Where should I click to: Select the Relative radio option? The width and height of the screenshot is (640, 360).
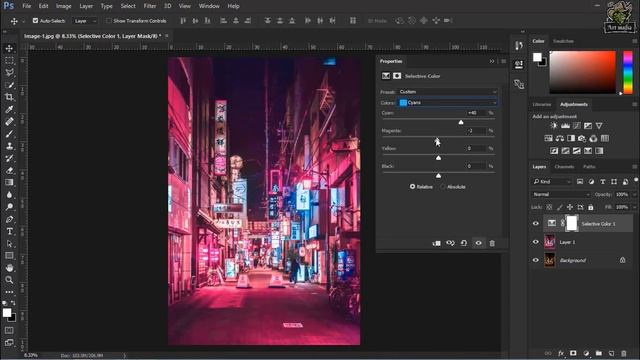pos(412,187)
